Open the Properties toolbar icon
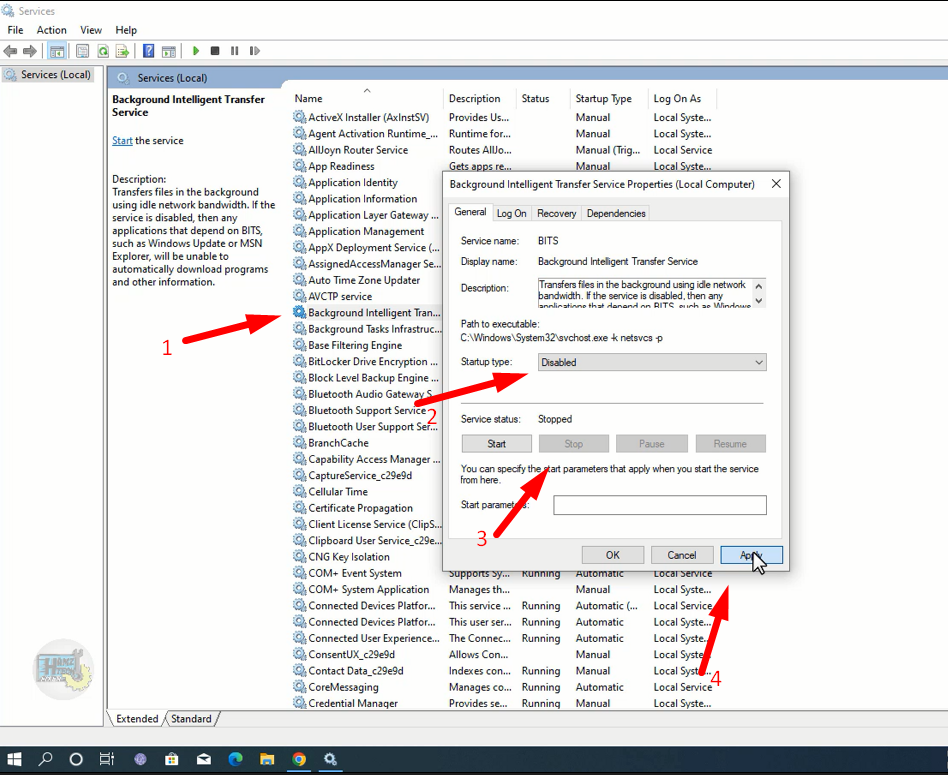The height and width of the screenshot is (775, 948). (83, 51)
